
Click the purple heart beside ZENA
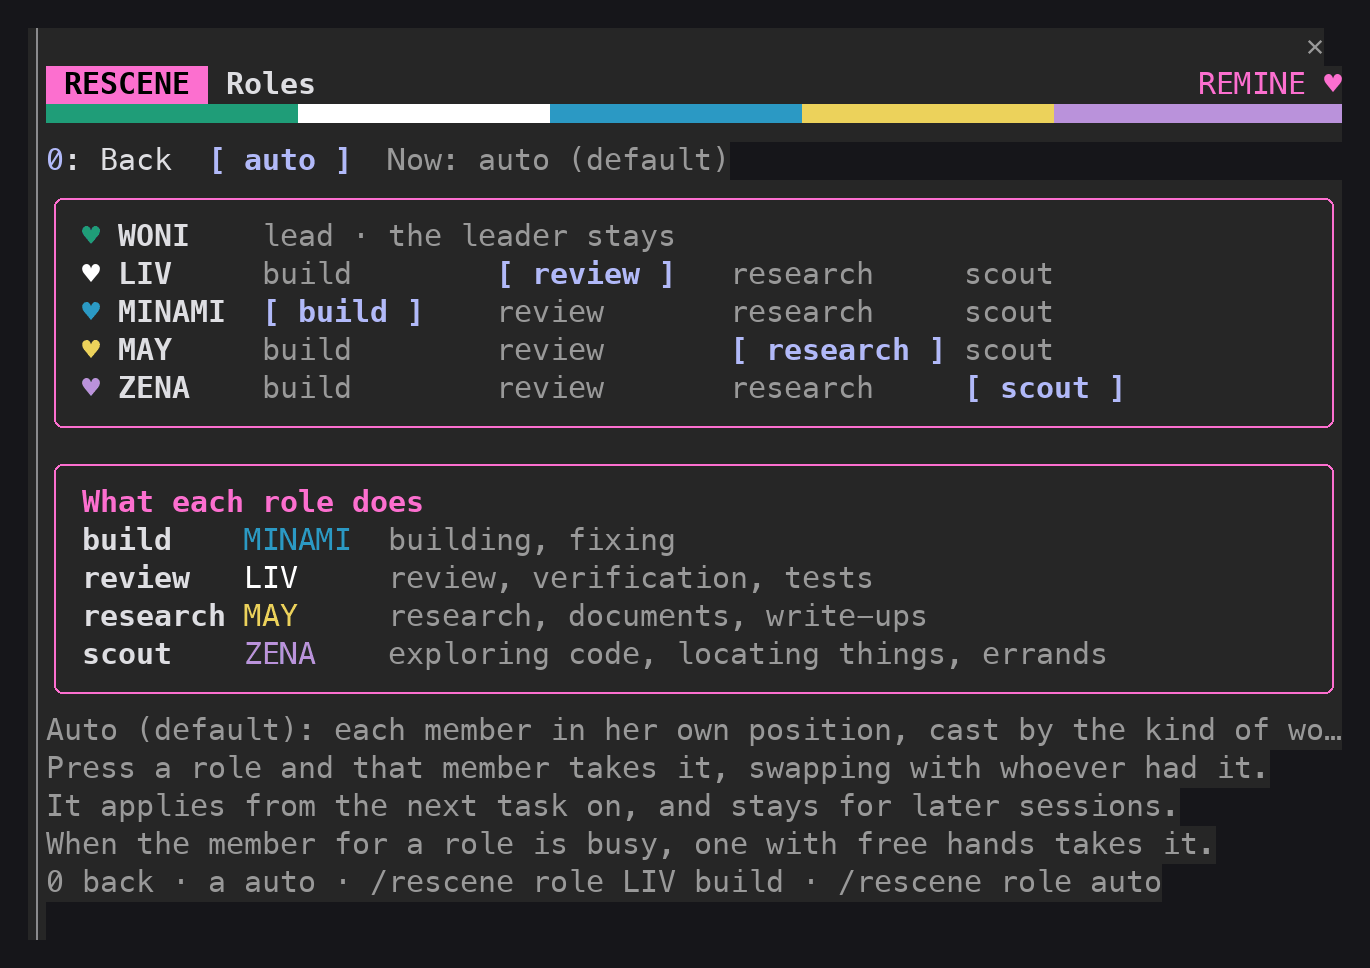(x=91, y=387)
